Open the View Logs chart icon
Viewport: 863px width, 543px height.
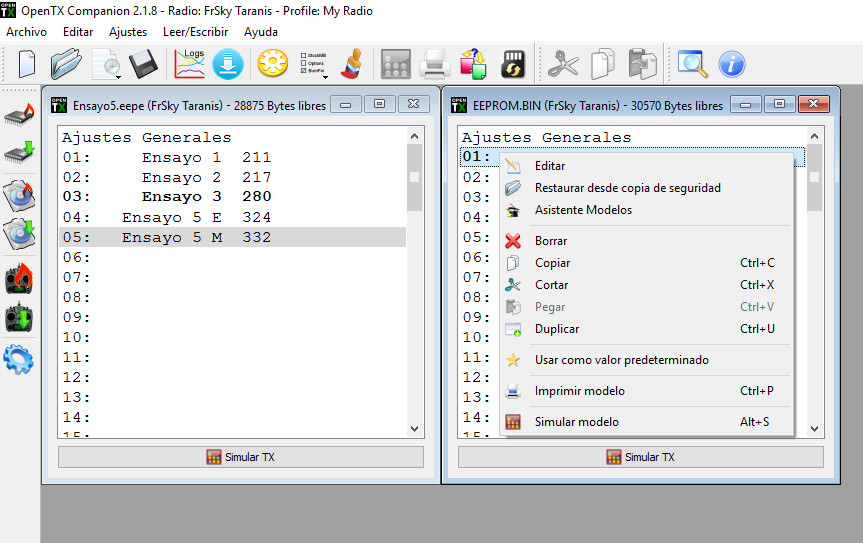[189, 64]
